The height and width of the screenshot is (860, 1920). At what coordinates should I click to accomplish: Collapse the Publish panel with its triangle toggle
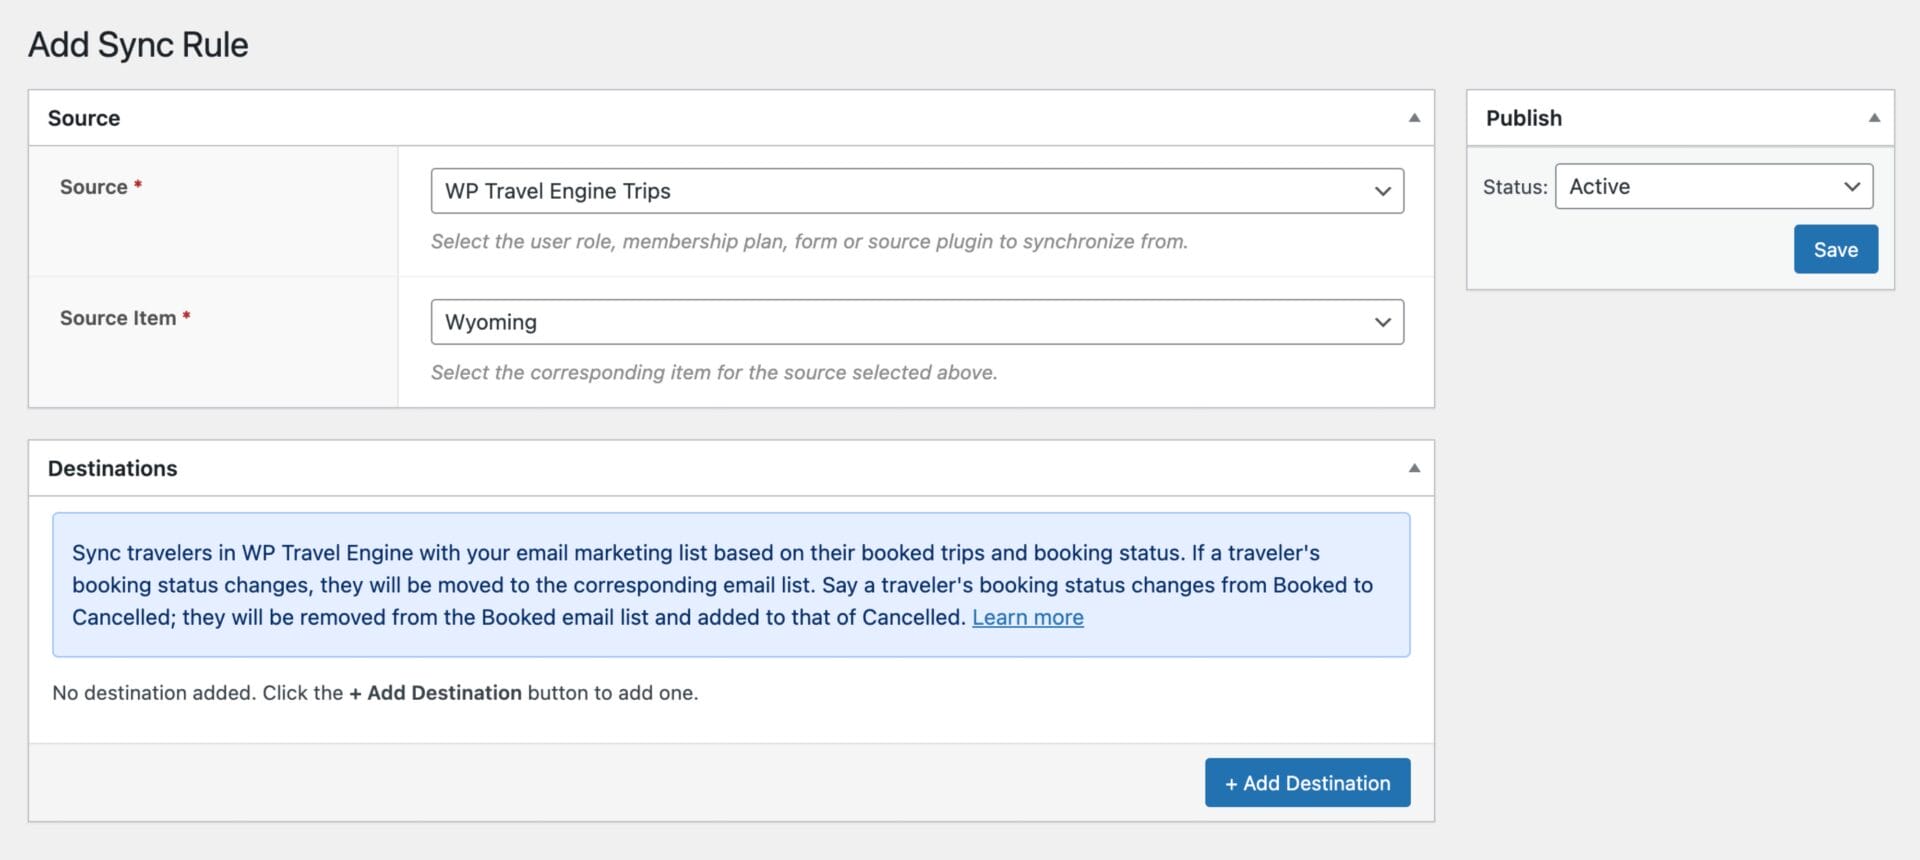point(1874,118)
